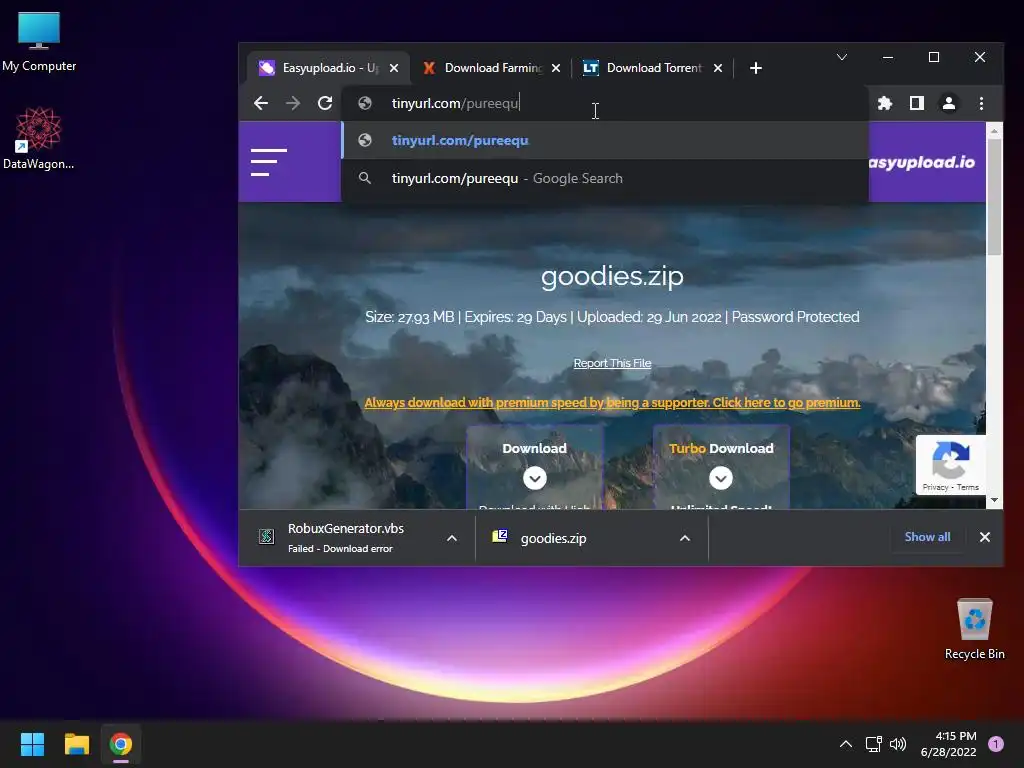Select the DataWagon desktop shortcut

(x=39, y=138)
